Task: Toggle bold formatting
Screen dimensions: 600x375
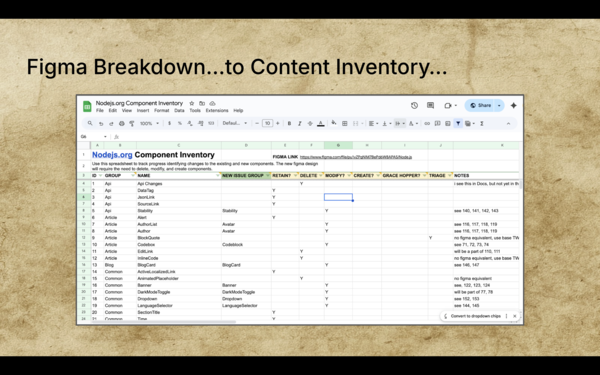Action: click(289, 124)
